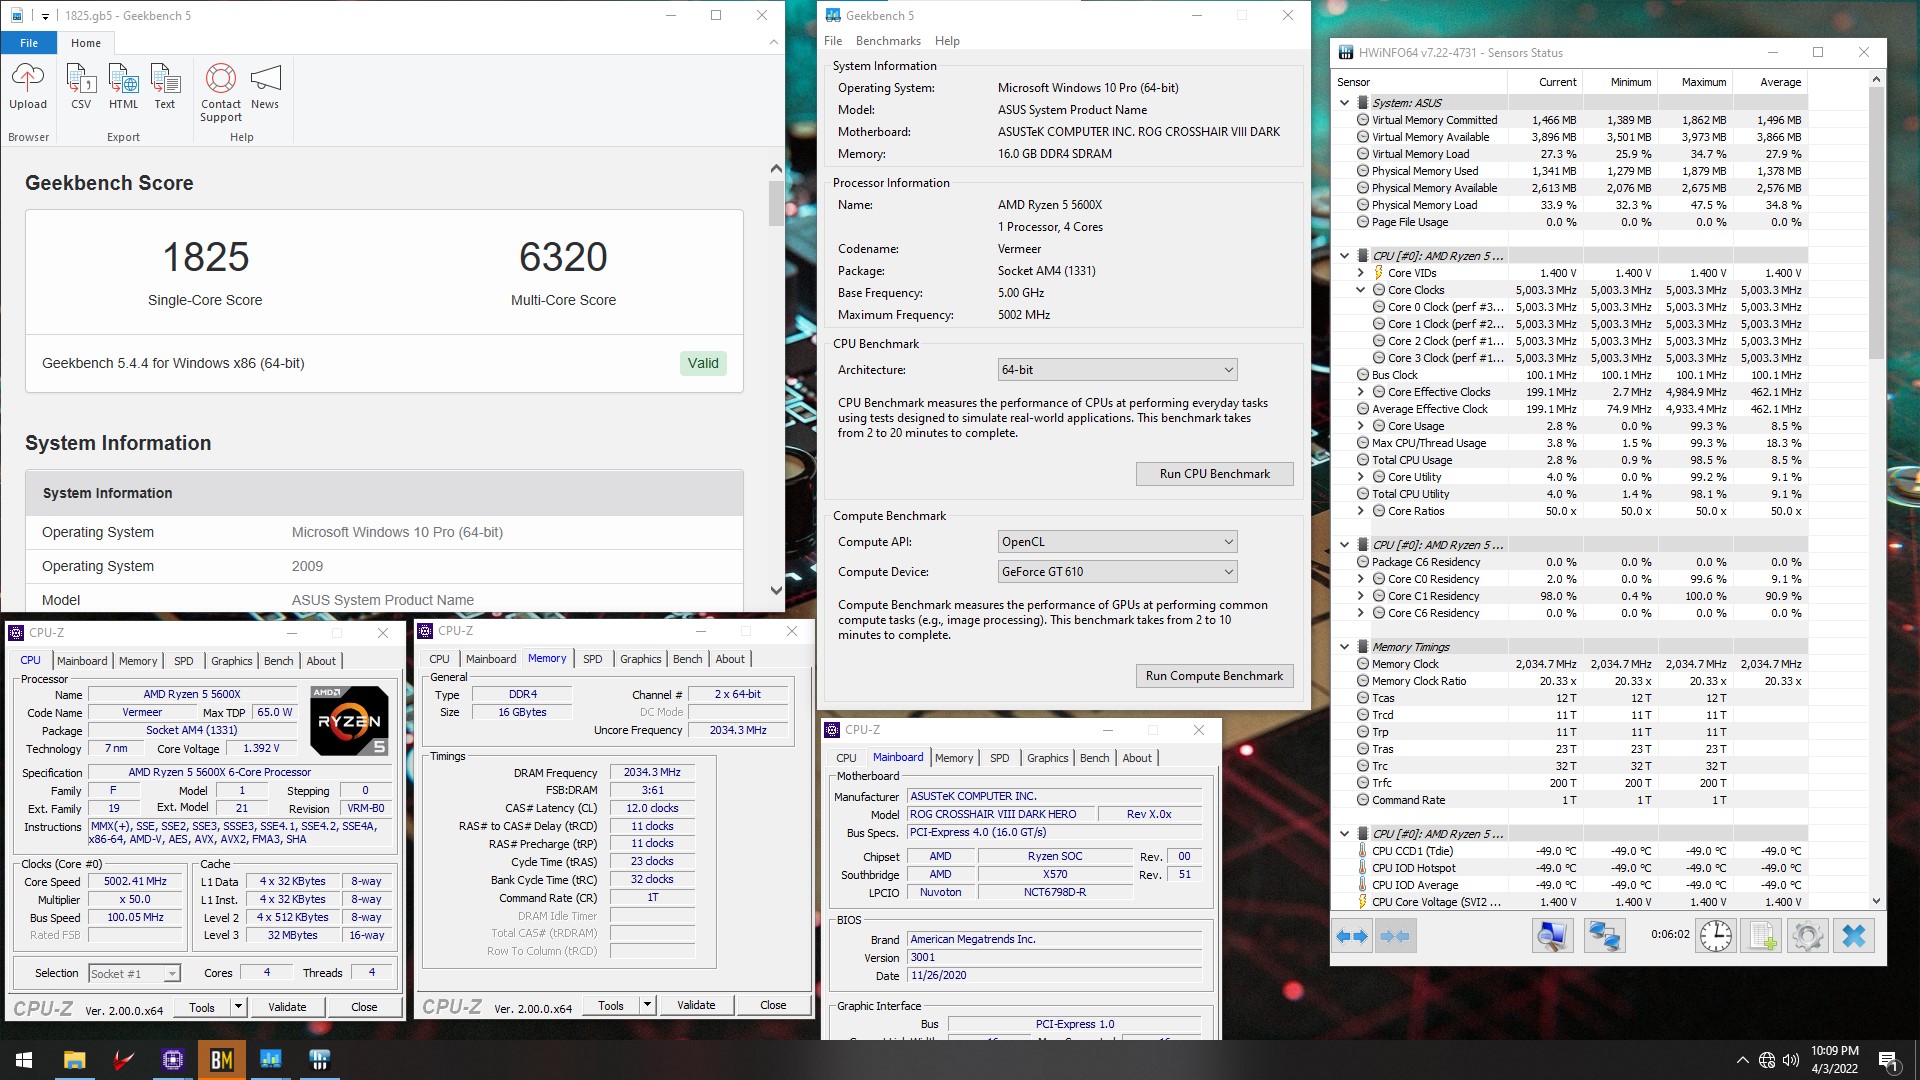Screen dimensions: 1920x1080
Task: Open the Compute API OpenCL dropdown
Action: click(x=1117, y=542)
